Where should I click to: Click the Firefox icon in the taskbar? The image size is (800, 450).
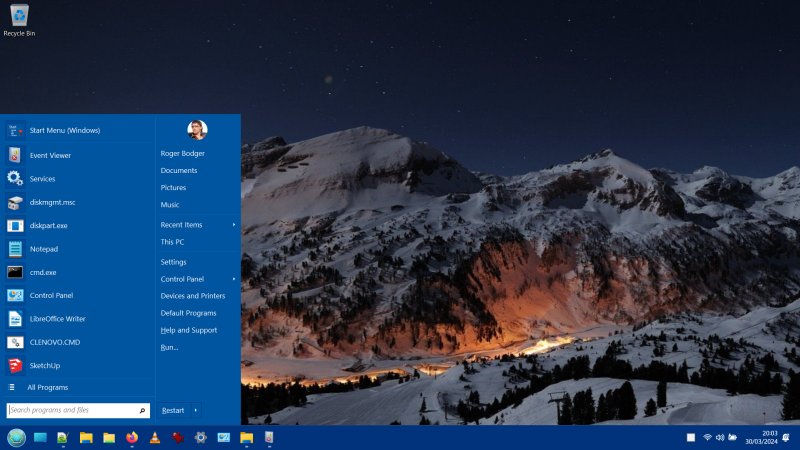click(132, 438)
